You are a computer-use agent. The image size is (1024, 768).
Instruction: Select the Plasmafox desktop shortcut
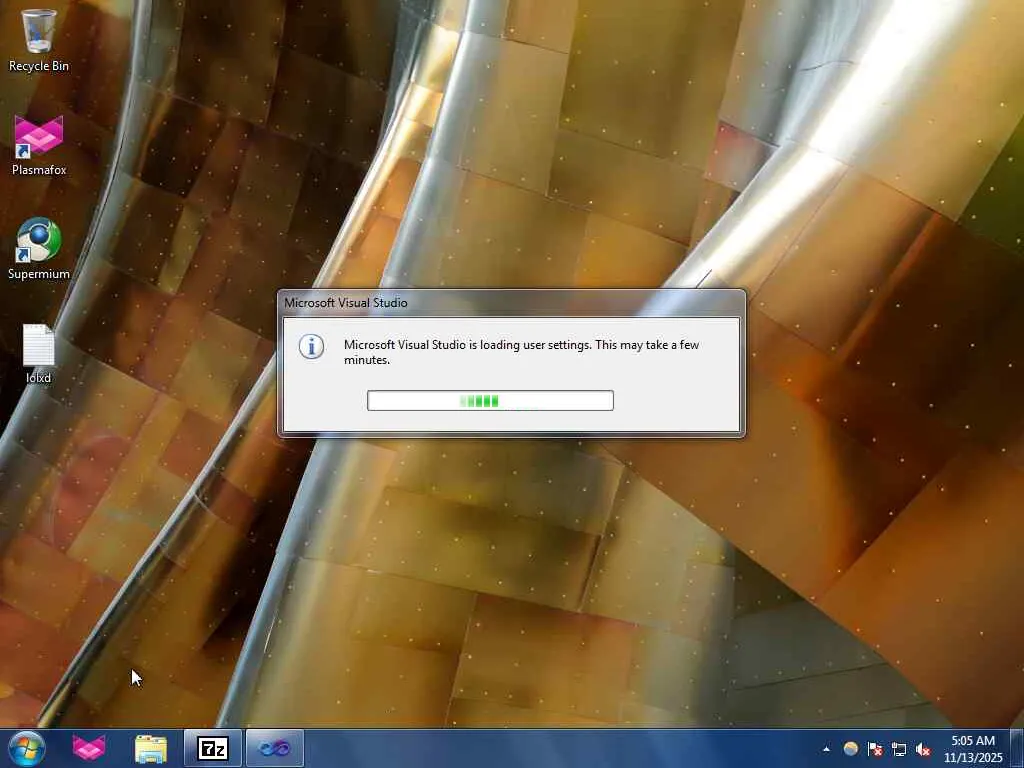(x=39, y=145)
